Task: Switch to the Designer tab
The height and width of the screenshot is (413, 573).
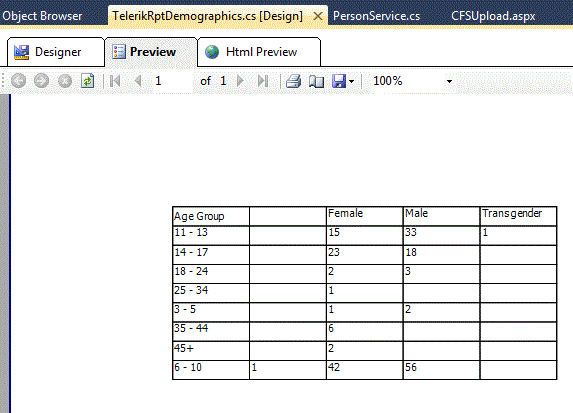Action: pos(56,52)
